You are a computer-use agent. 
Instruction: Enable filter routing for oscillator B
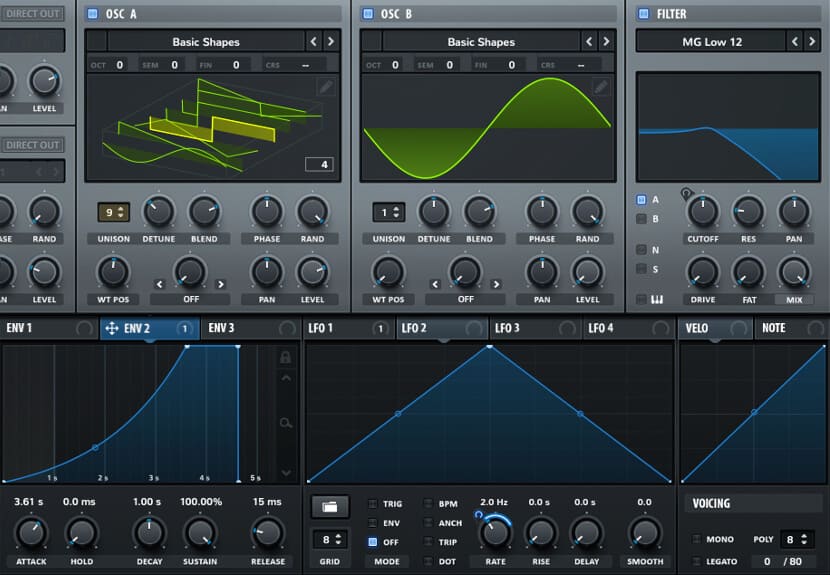tap(641, 219)
